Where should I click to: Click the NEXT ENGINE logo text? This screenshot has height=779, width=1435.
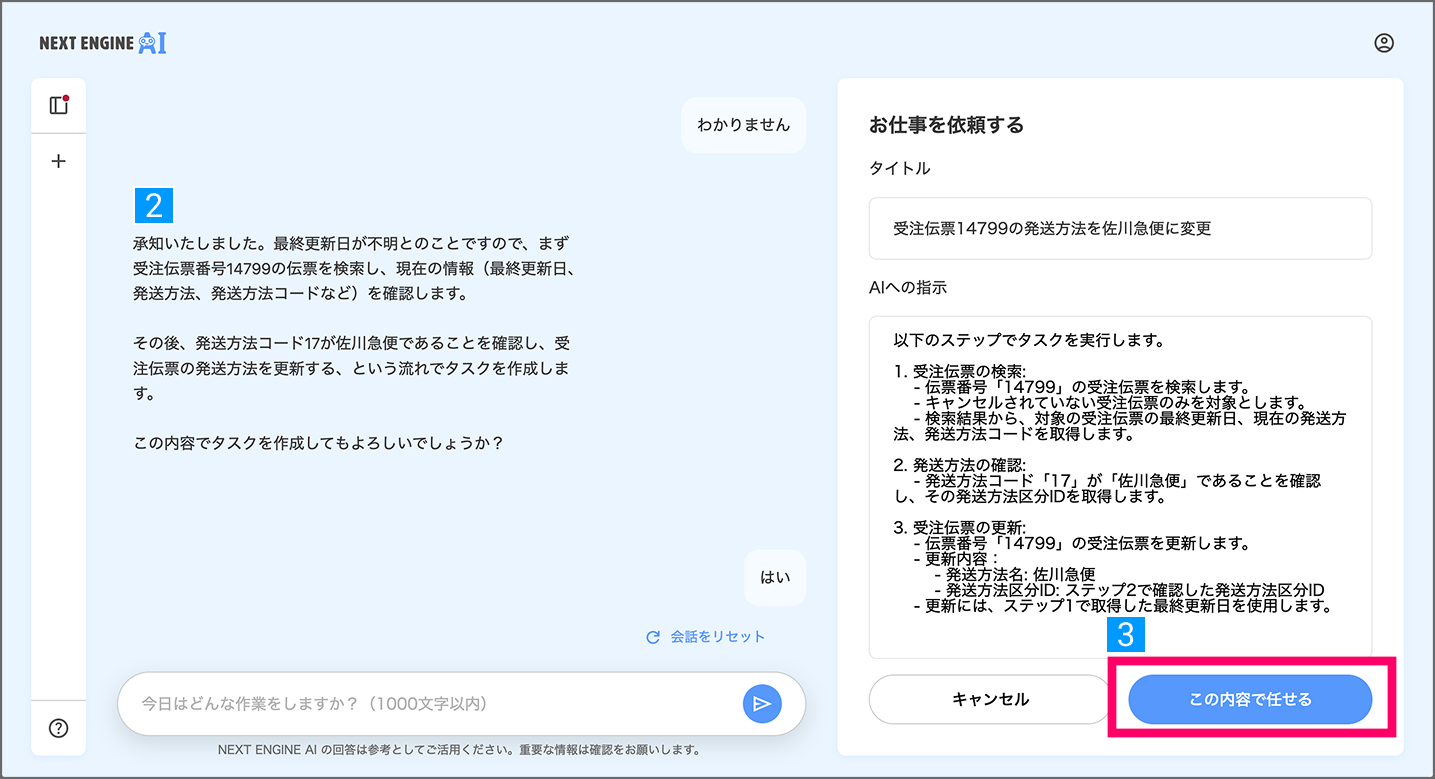click(x=86, y=44)
